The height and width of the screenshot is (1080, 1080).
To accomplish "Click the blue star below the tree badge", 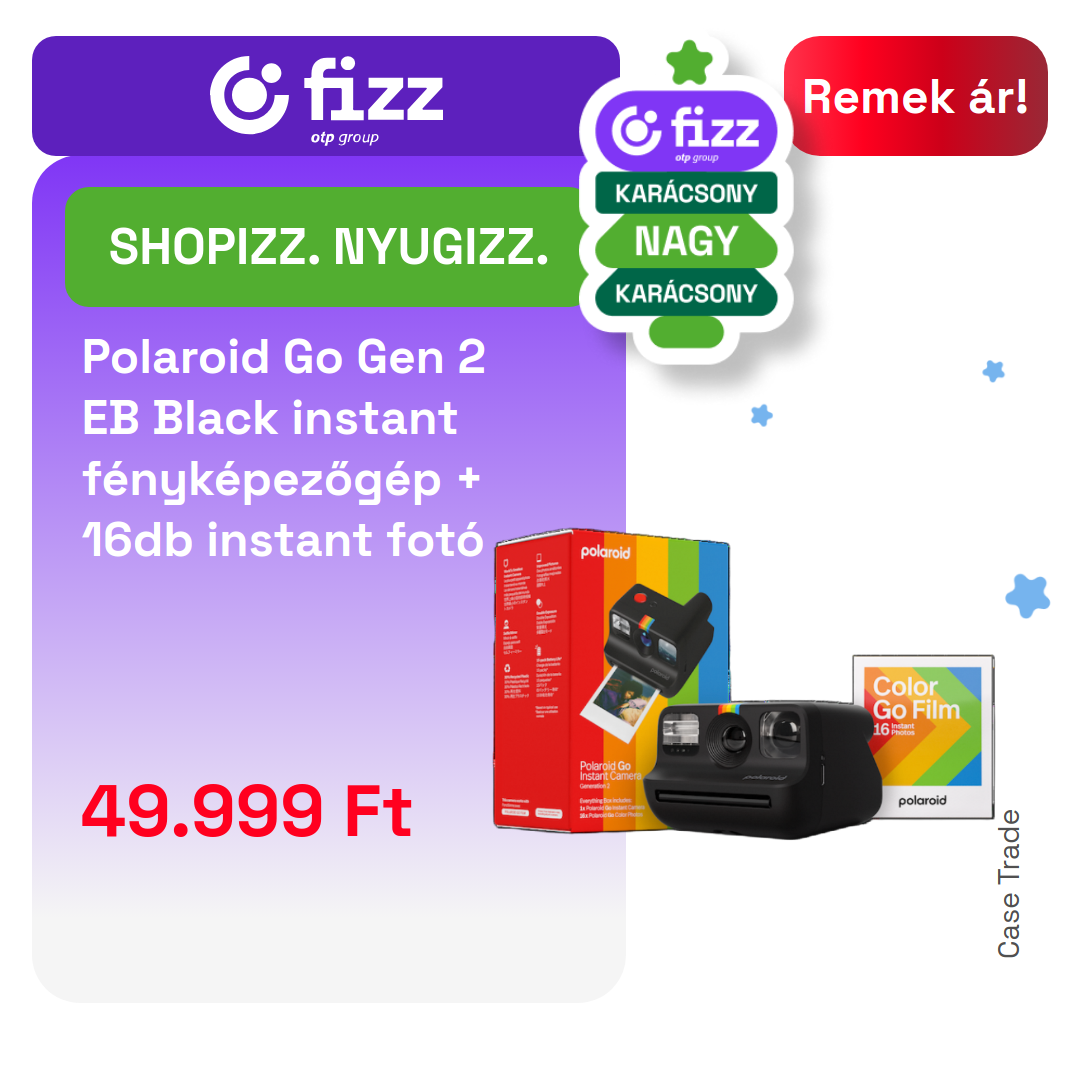I will pos(761,415).
